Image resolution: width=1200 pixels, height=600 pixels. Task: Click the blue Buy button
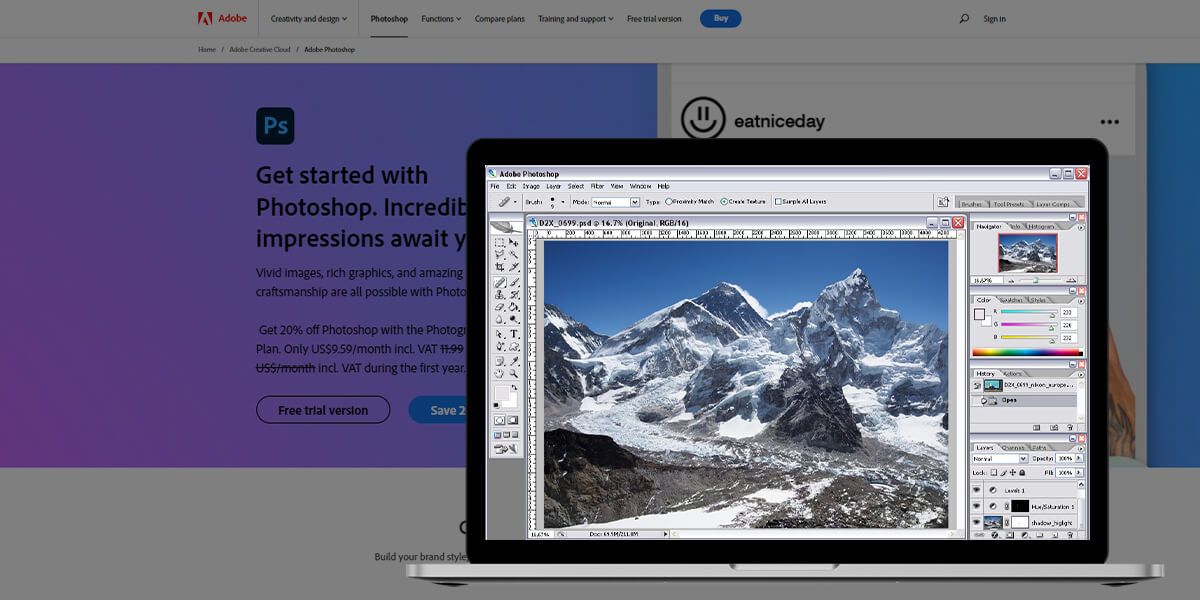point(721,18)
